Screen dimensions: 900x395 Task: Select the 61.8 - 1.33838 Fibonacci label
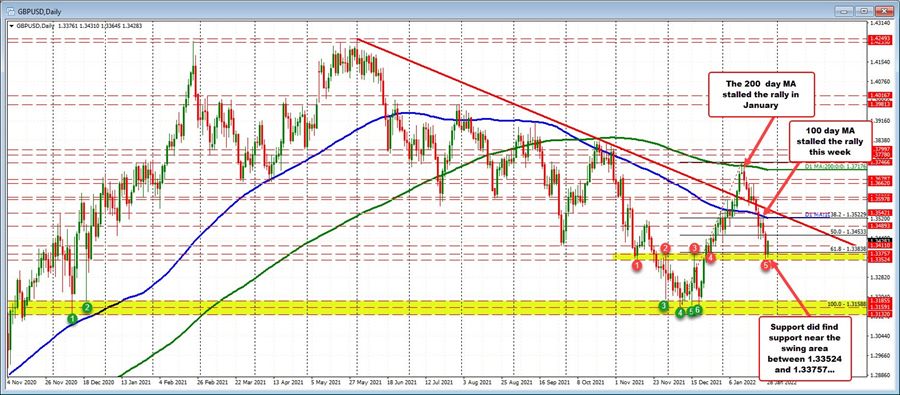pos(848,249)
